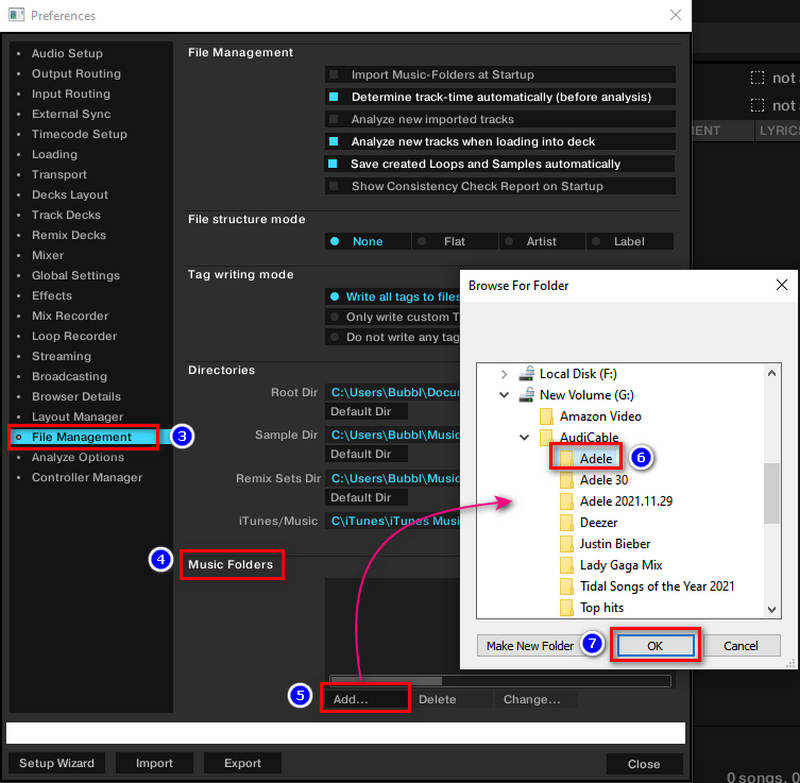Click the Preferences window app icon

click(16, 15)
